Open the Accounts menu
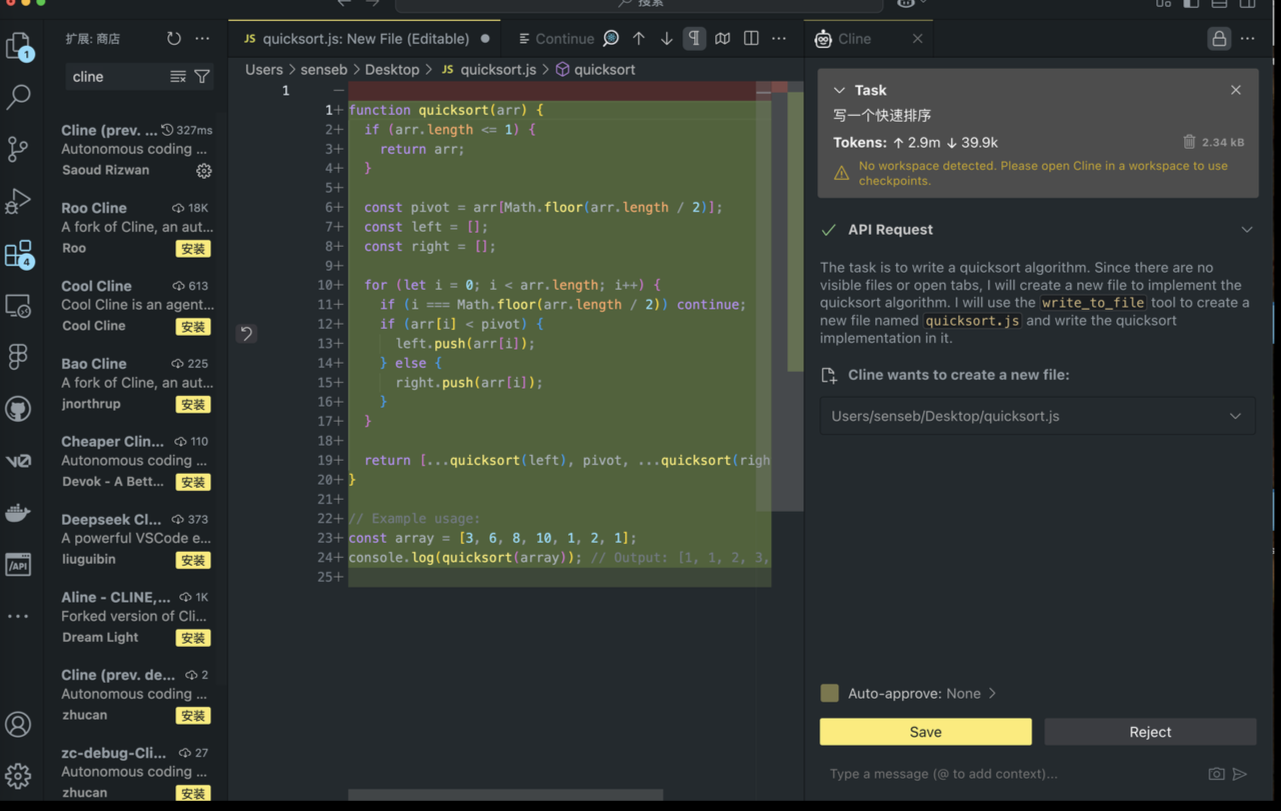The width and height of the screenshot is (1281, 811). 19,724
